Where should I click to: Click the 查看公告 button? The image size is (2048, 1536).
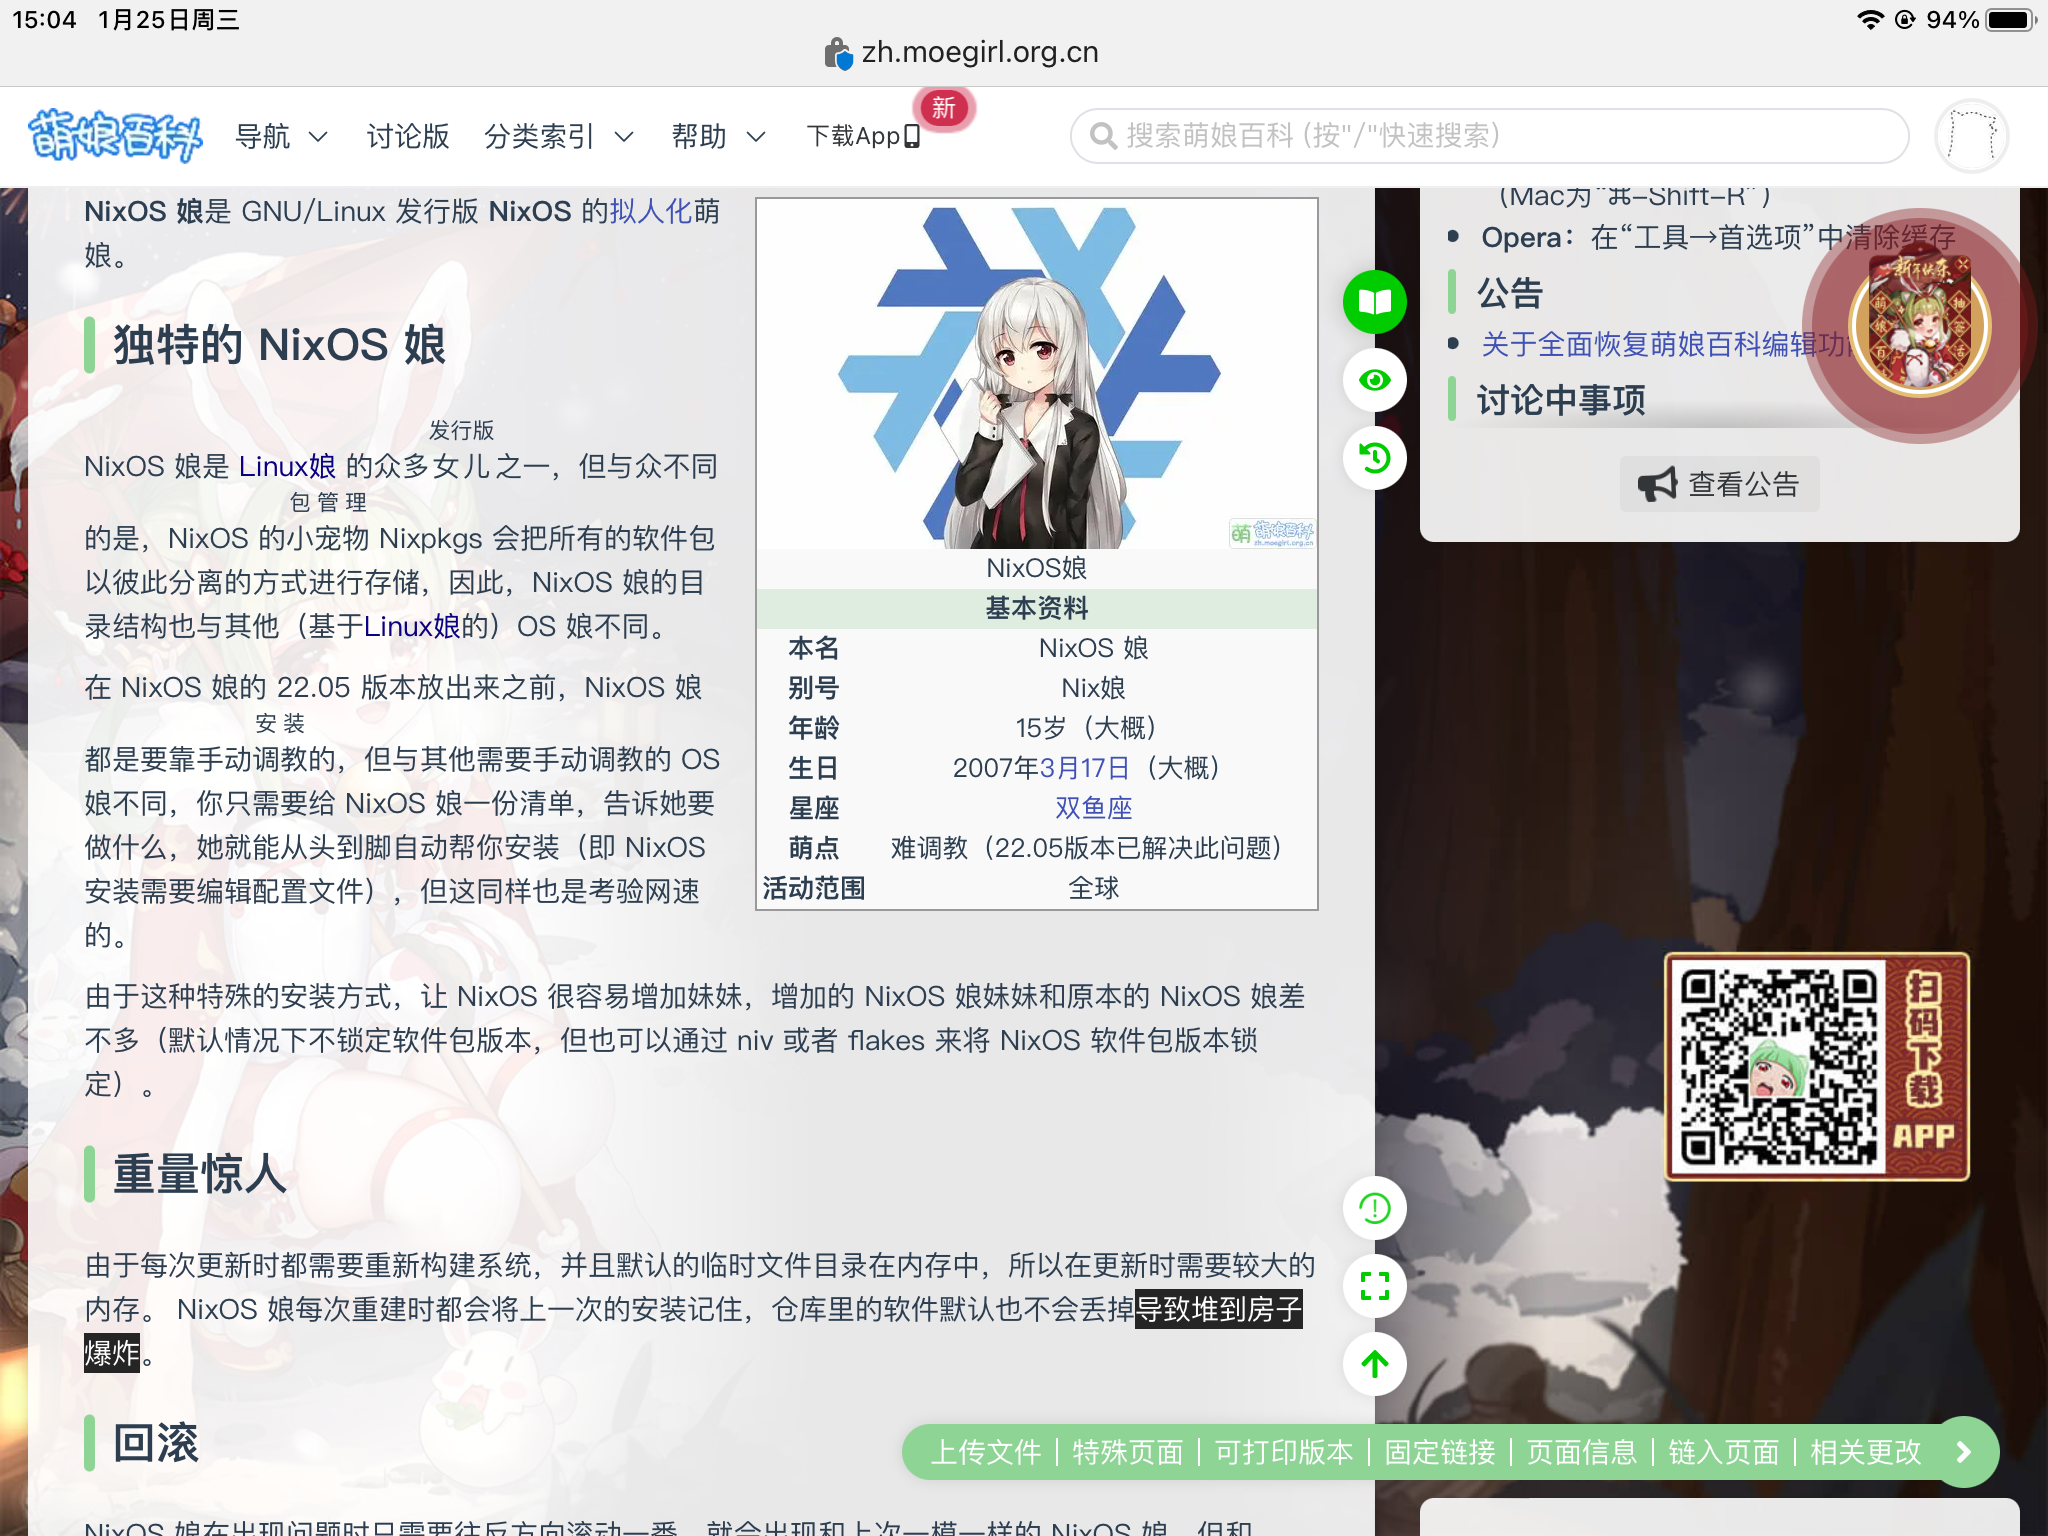point(1720,484)
